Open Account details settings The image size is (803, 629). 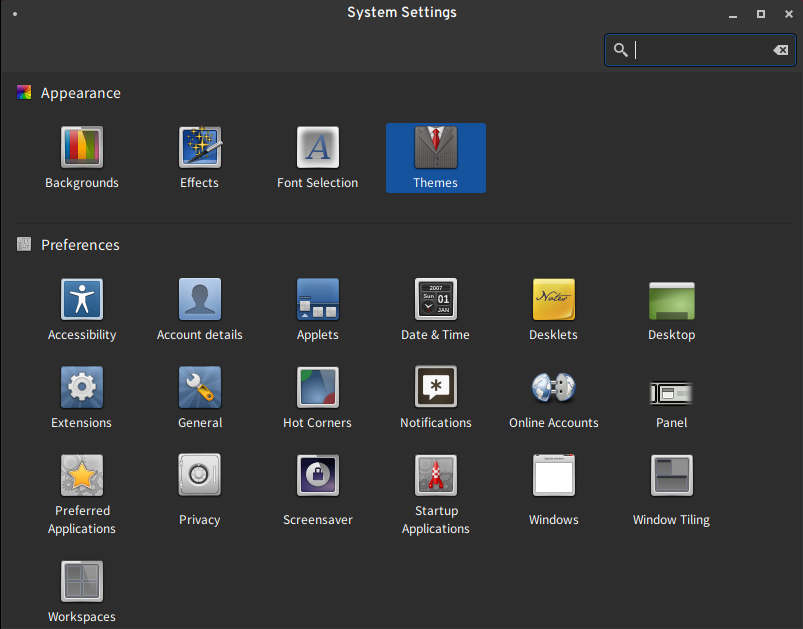[200, 300]
